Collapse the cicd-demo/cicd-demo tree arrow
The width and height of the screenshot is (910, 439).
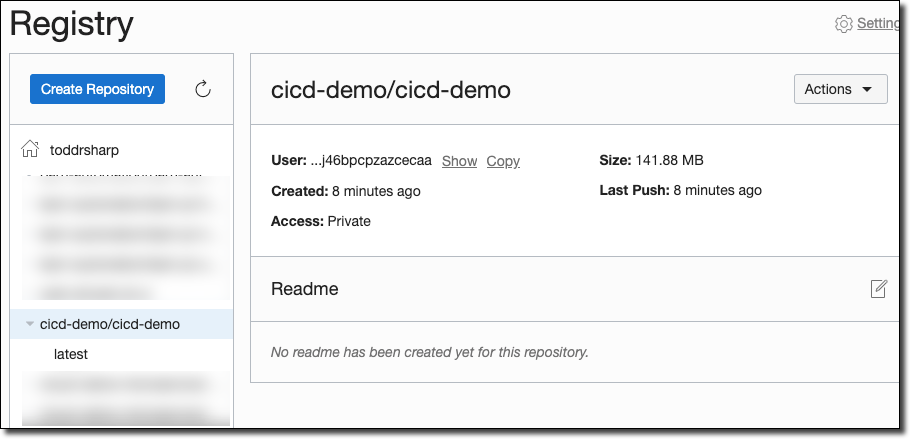[x=30, y=324]
